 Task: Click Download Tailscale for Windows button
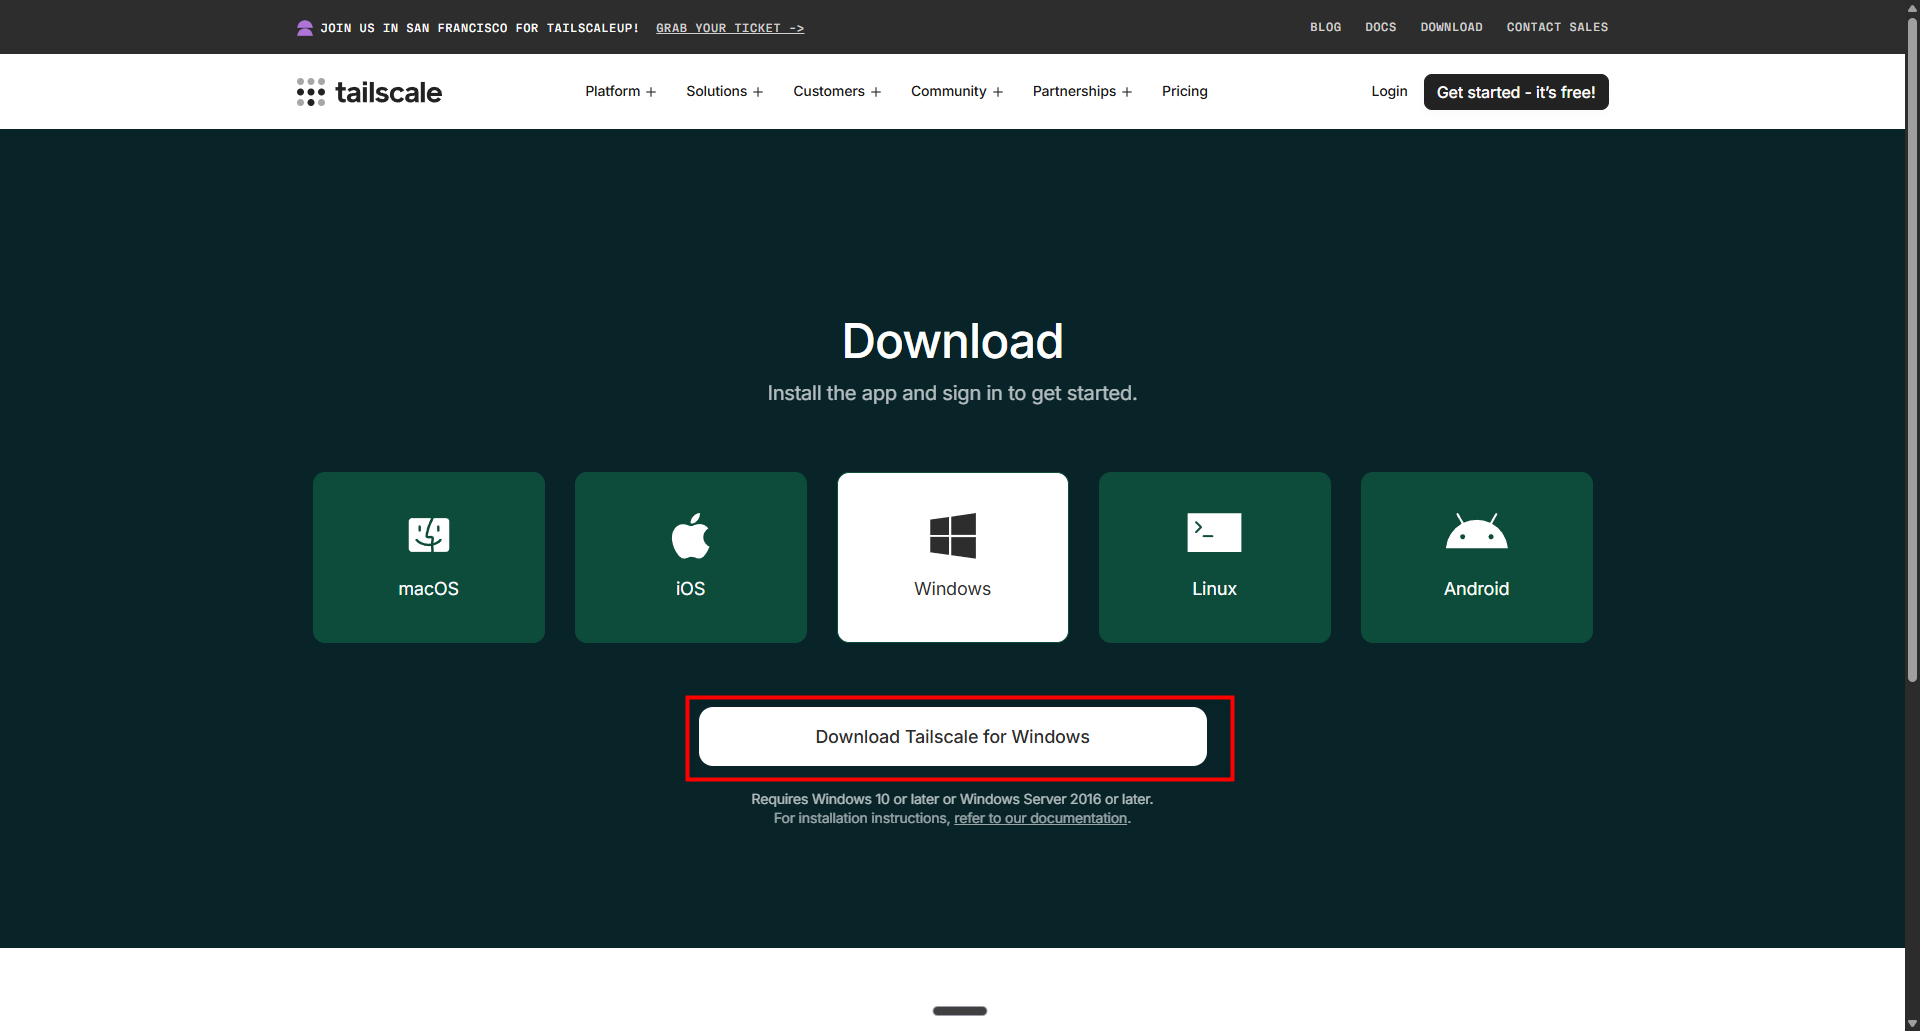point(953,737)
